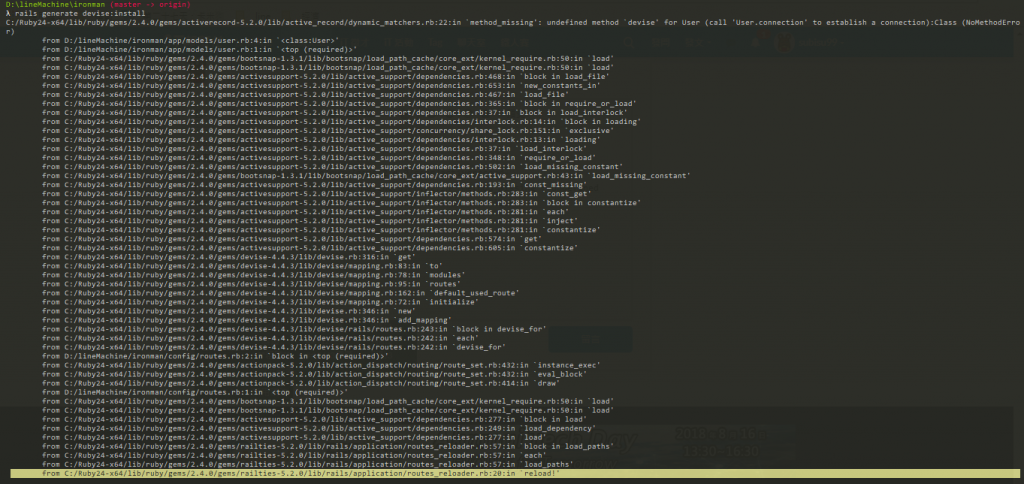The image size is (1024, 484).
Task: Click the user.rb:4 '<class:User>' trace line
Action: click(189, 40)
